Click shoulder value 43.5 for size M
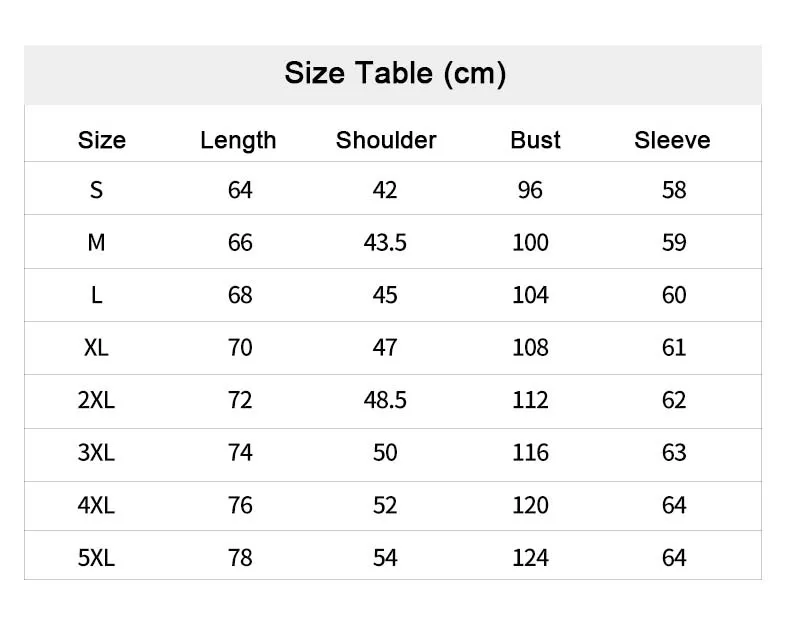Viewport: 790px width, 626px height. (385, 242)
